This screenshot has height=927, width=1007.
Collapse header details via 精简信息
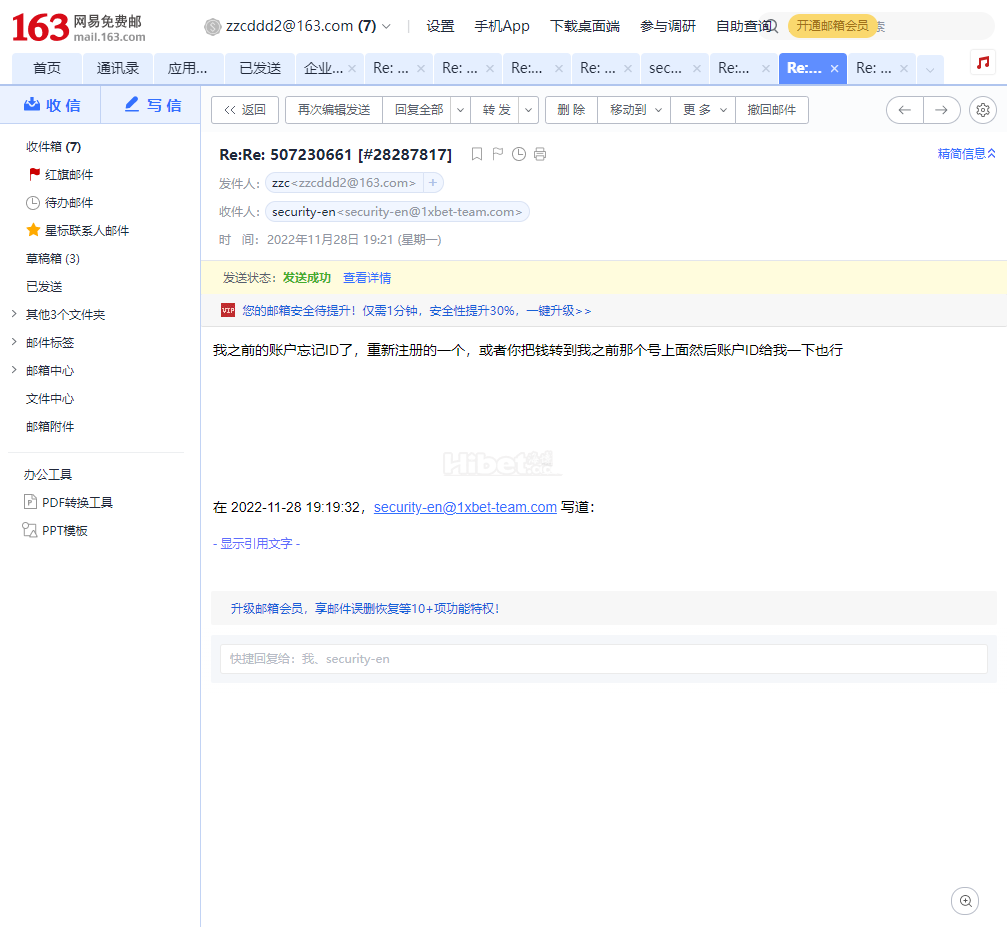pyautogui.click(x=966, y=154)
